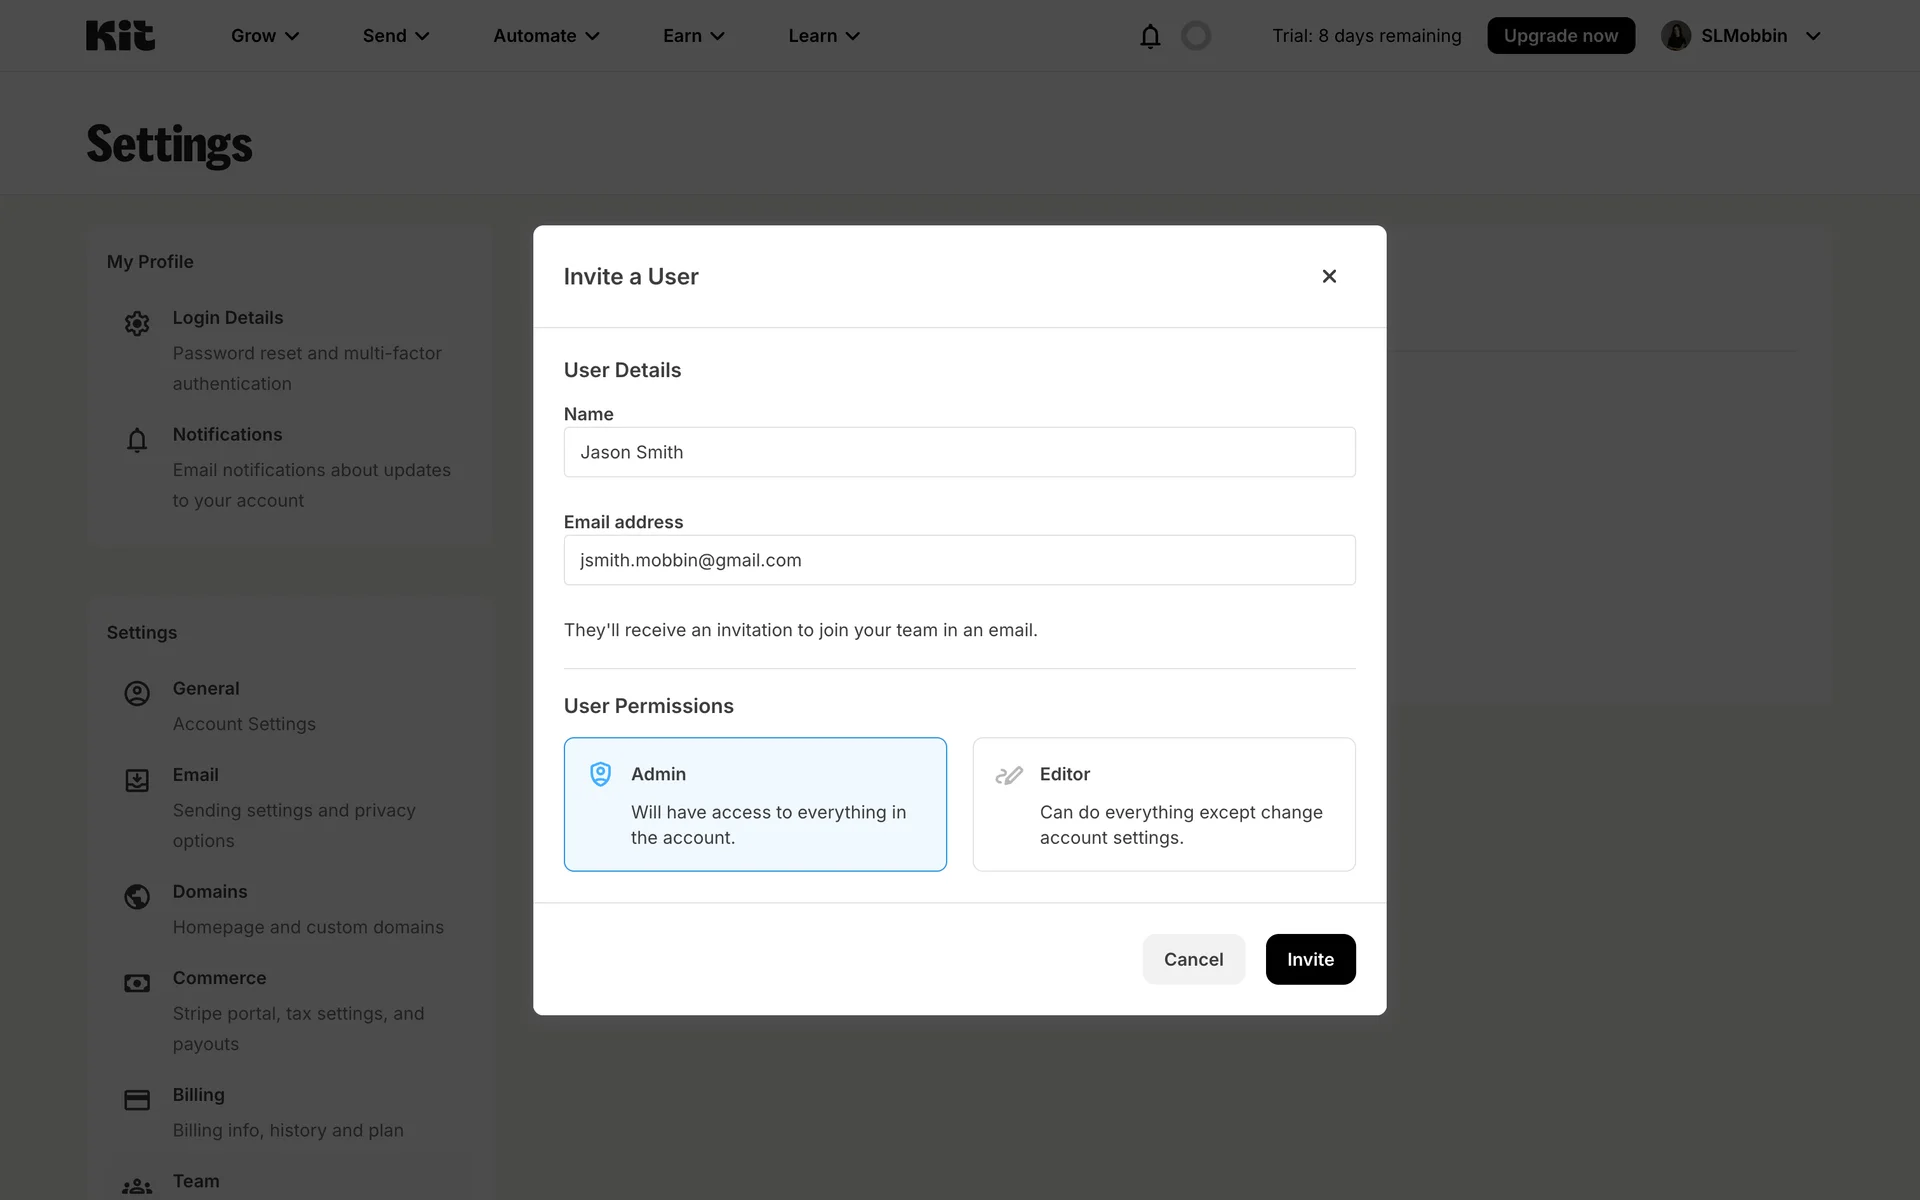Image resolution: width=1920 pixels, height=1200 pixels.
Task: Open the SLMobbin account dropdown
Action: point(1741,36)
